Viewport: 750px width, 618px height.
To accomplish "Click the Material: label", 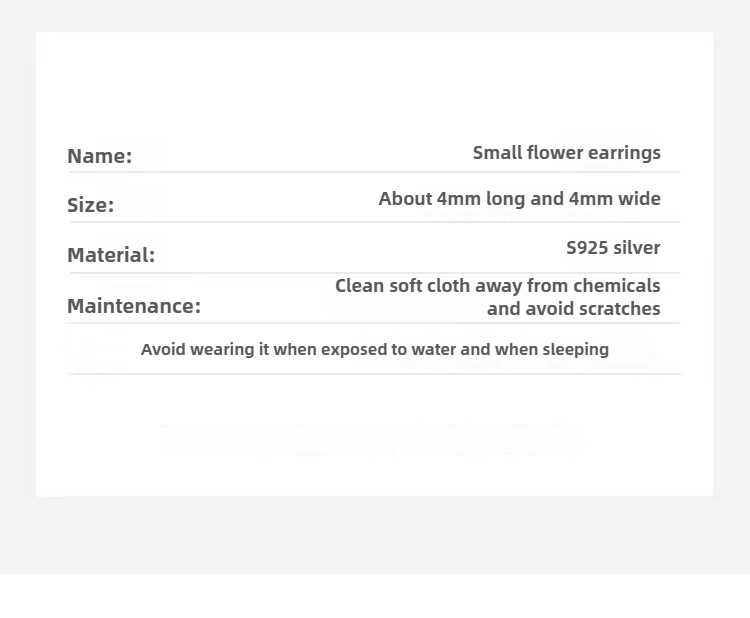I will [x=111, y=255].
